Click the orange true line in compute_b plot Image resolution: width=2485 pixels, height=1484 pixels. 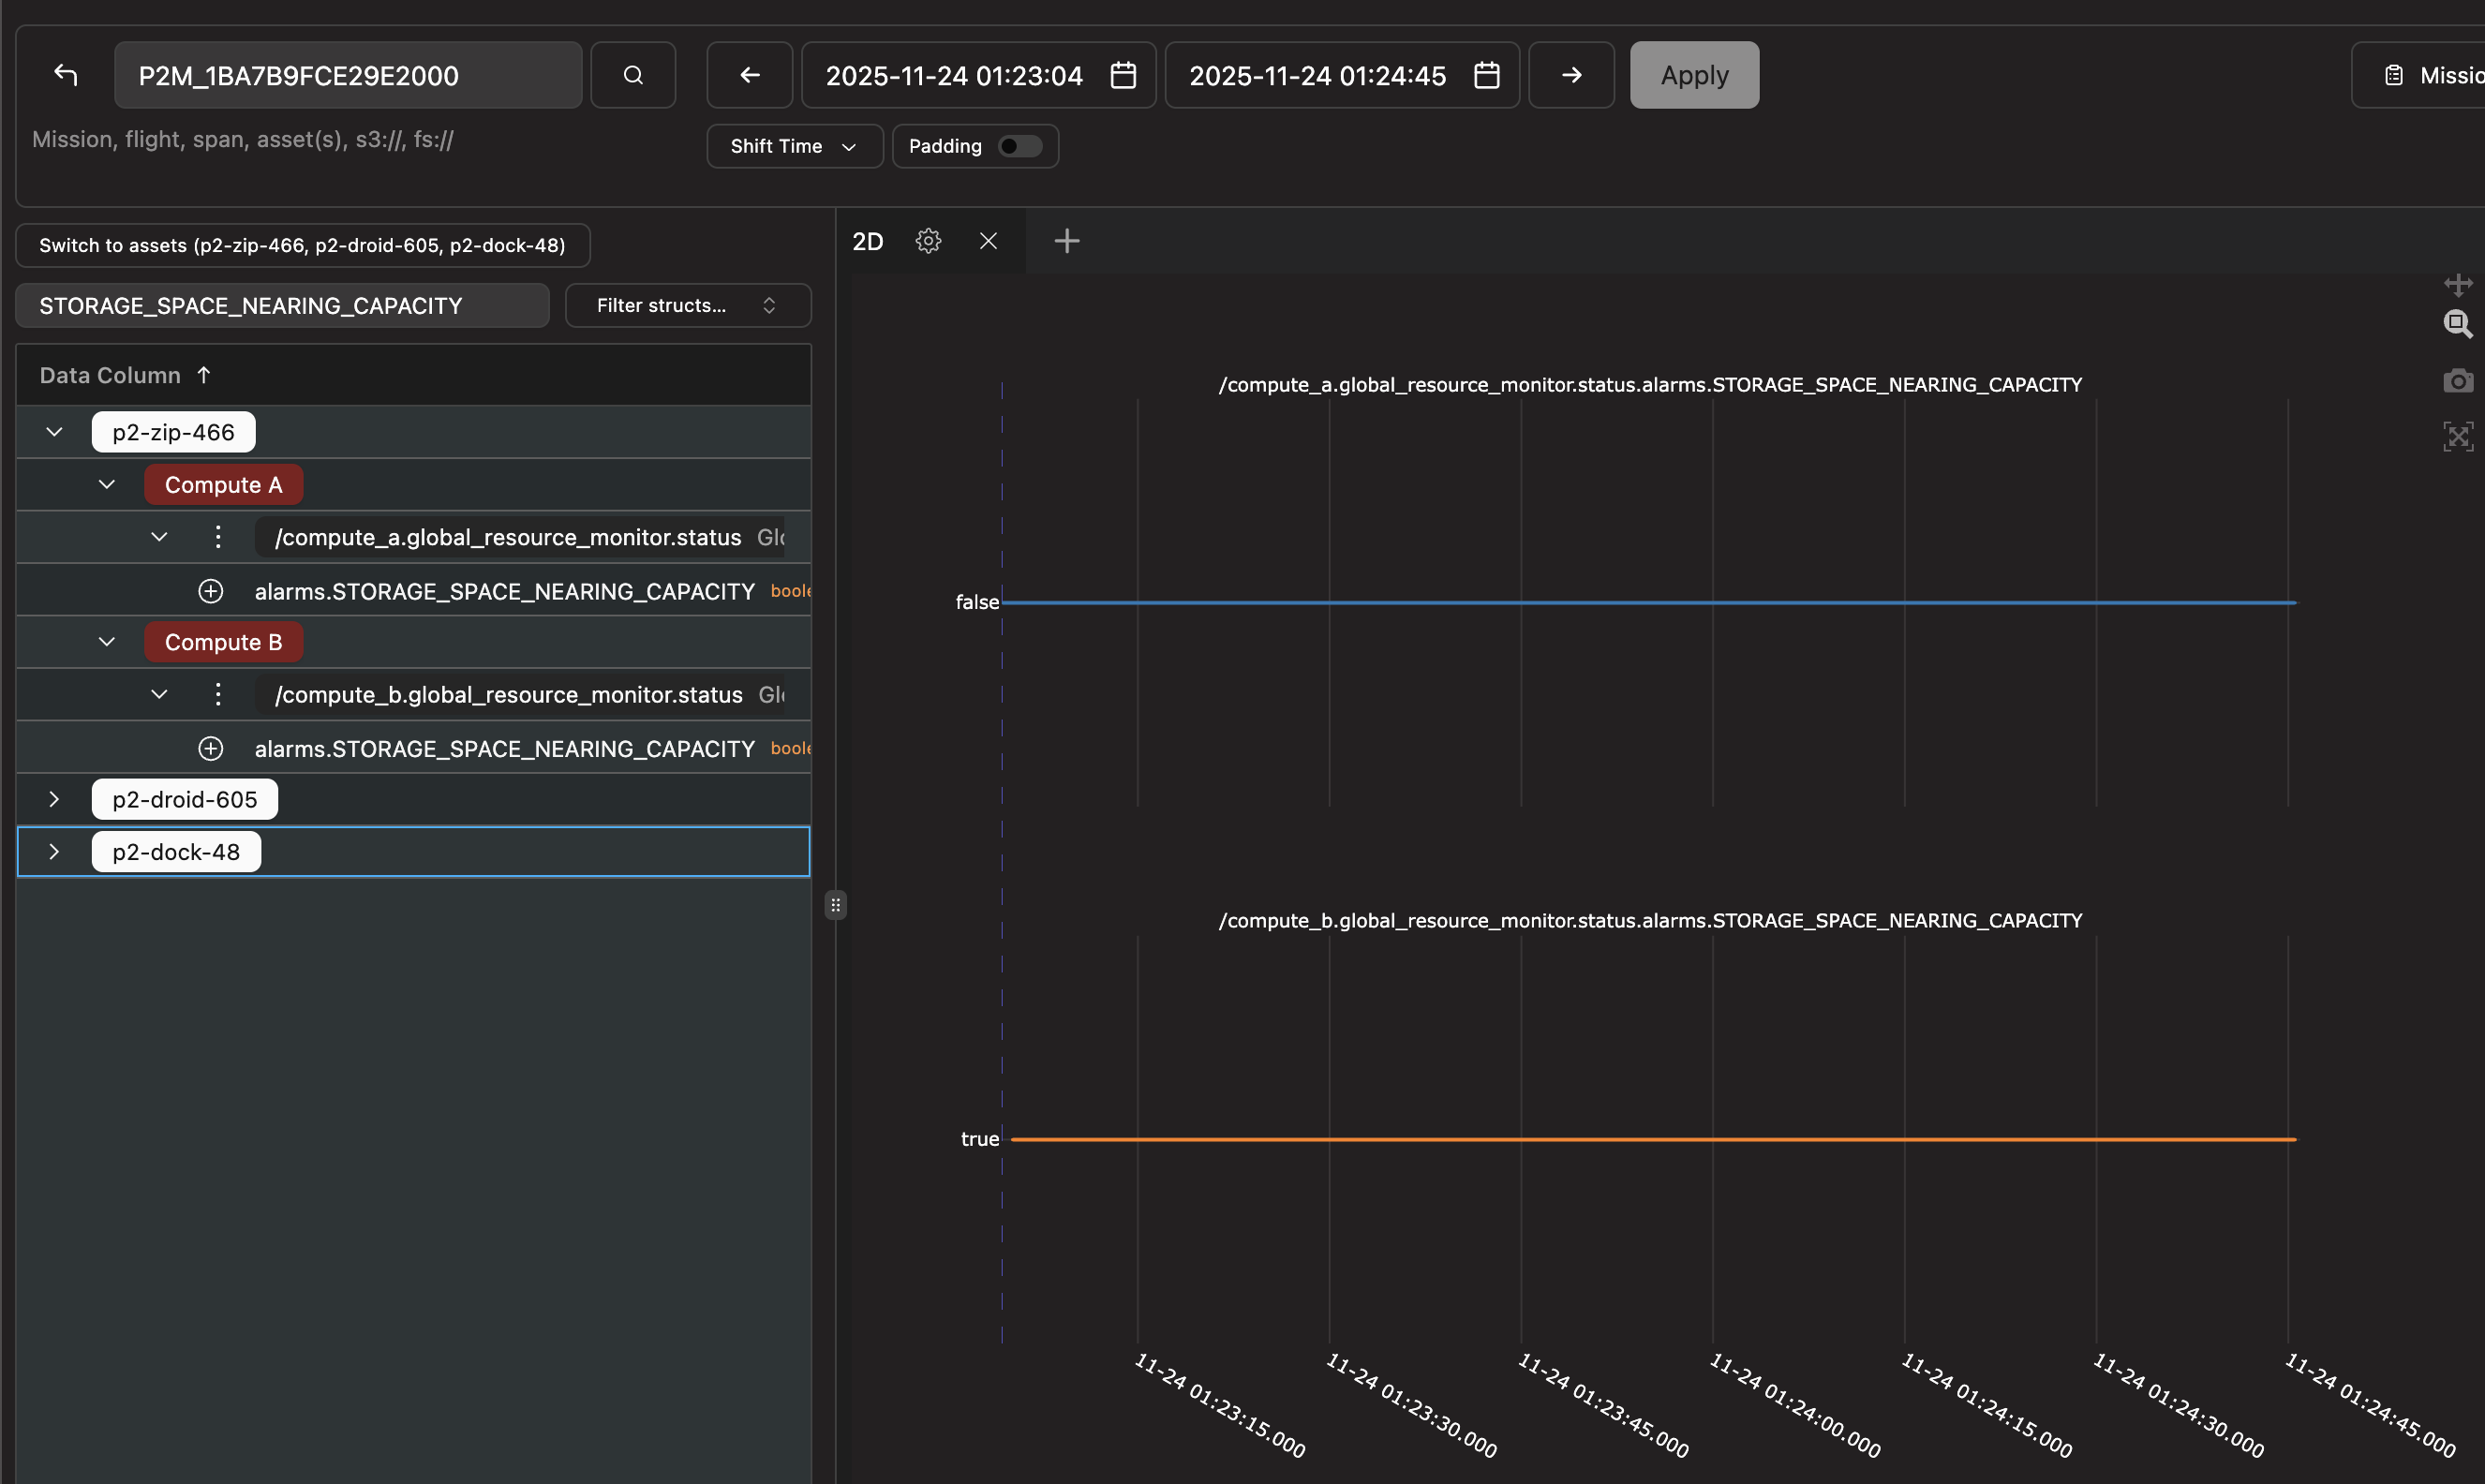(x=1654, y=1139)
